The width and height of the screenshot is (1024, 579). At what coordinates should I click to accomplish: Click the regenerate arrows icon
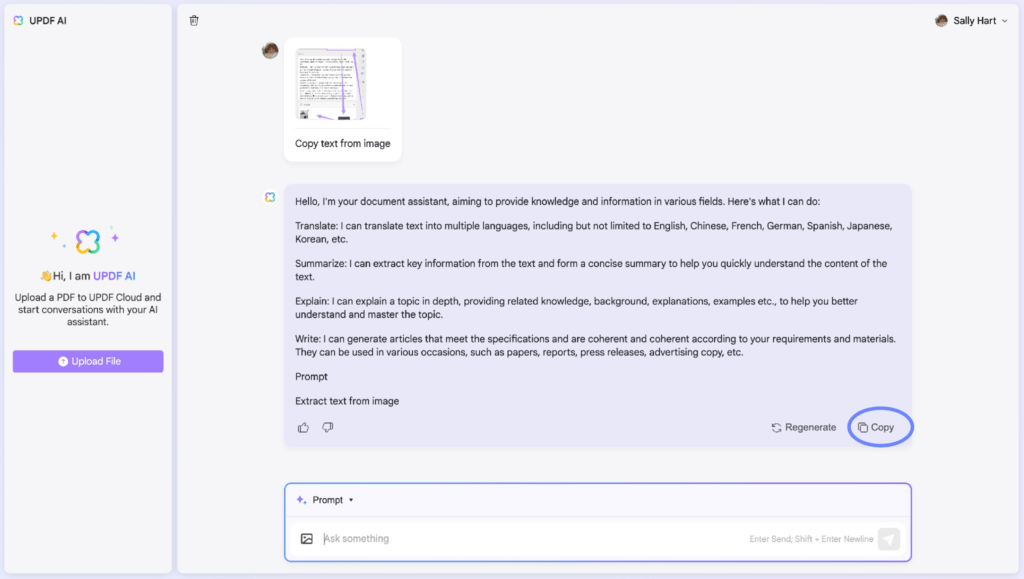point(777,427)
